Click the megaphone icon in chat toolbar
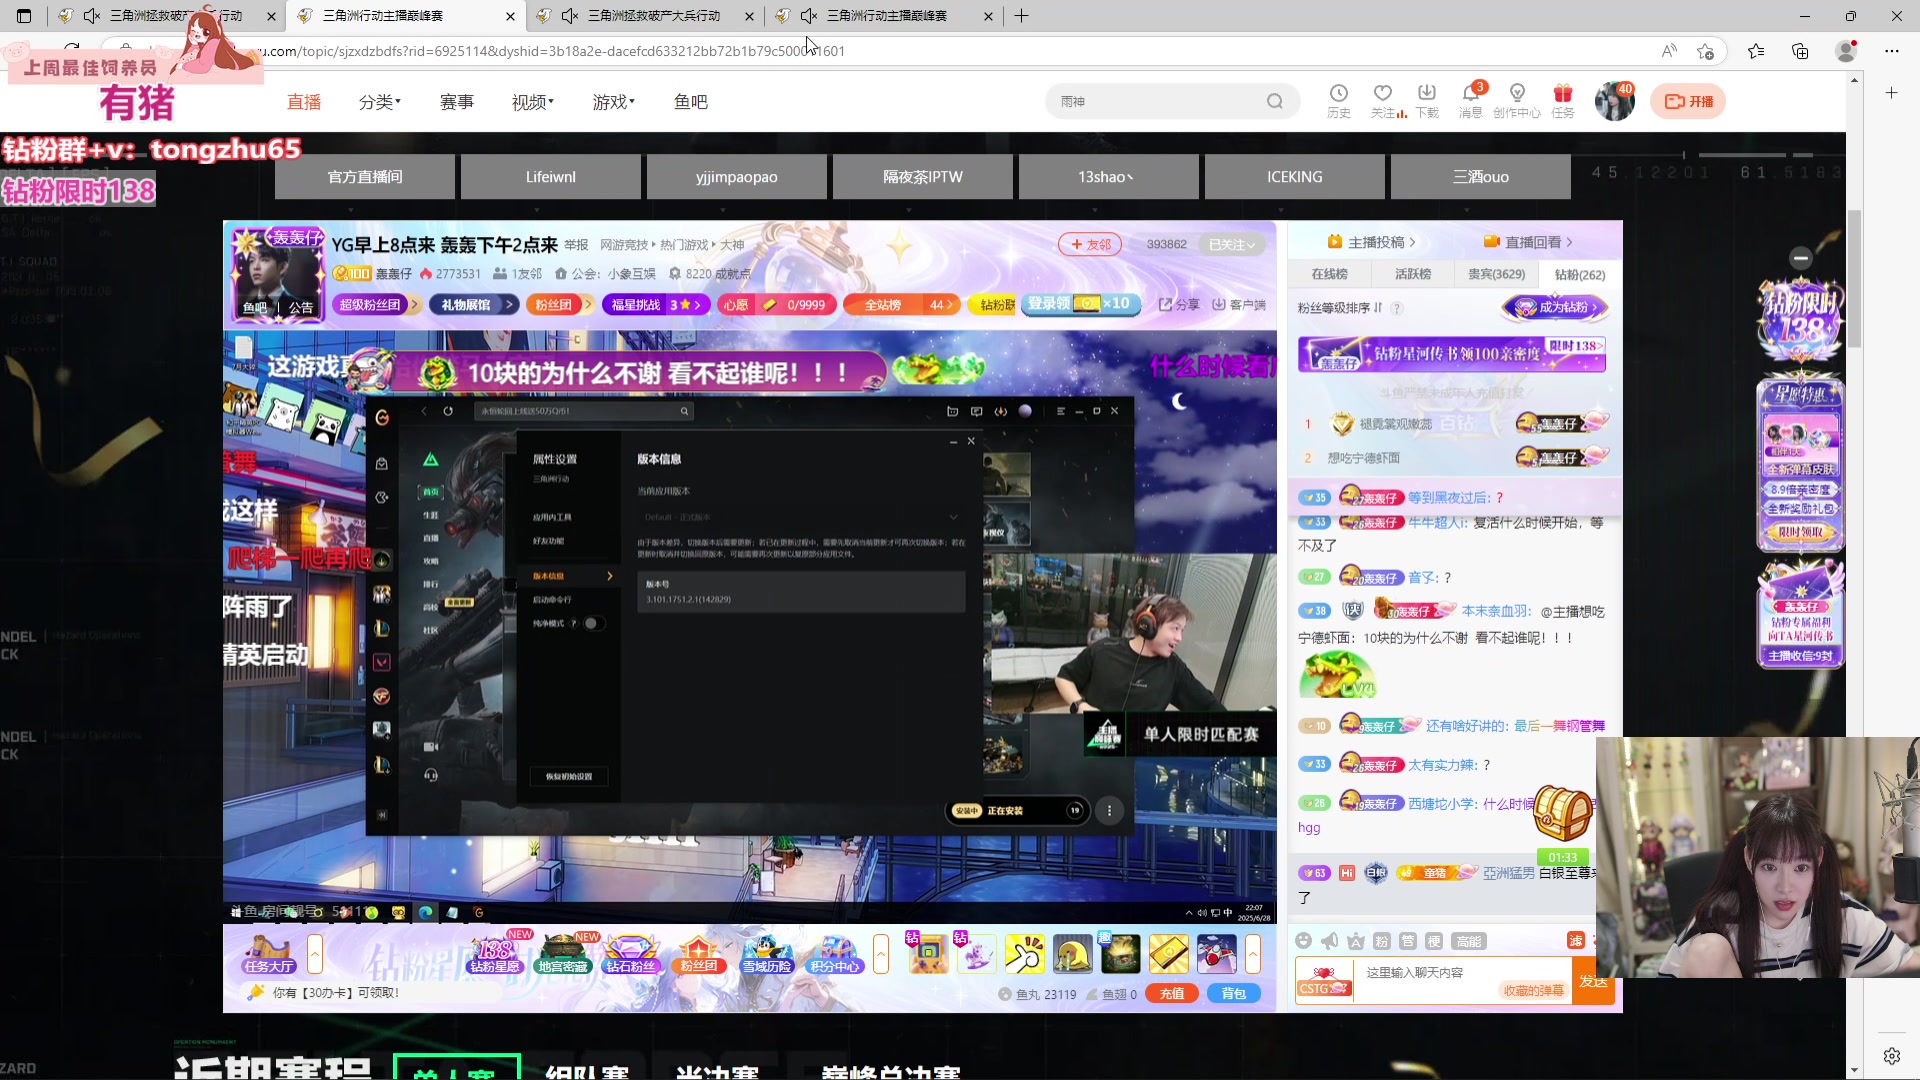Image resolution: width=1920 pixels, height=1080 pixels. (1329, 941)
